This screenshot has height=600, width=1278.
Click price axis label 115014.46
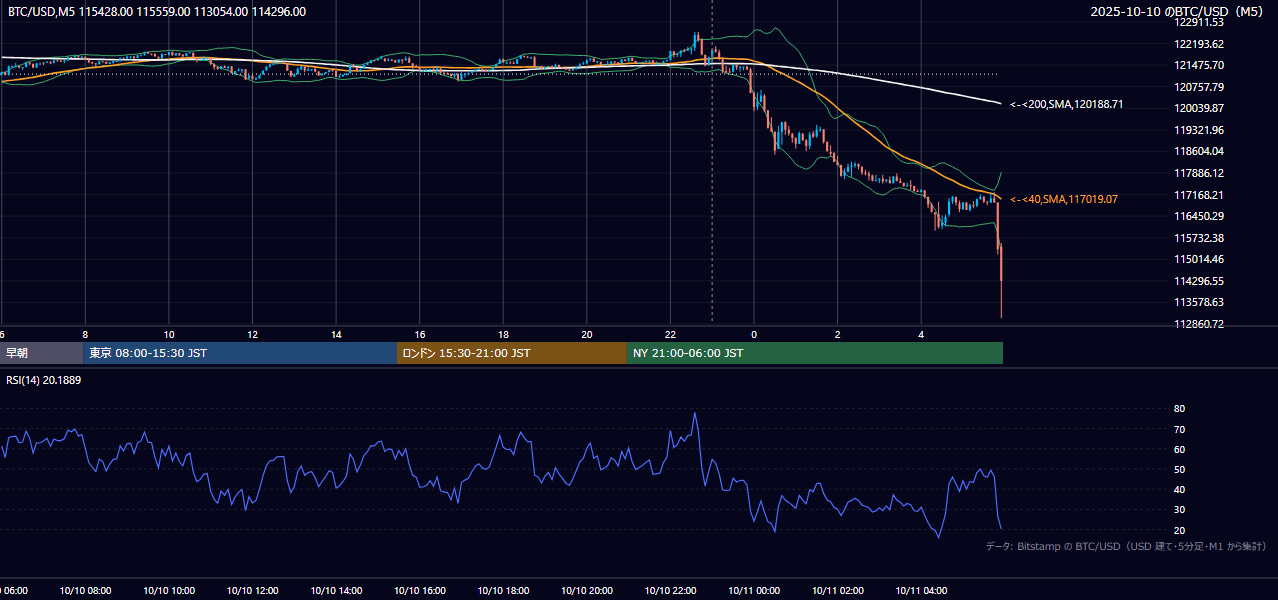(1199, 259)
